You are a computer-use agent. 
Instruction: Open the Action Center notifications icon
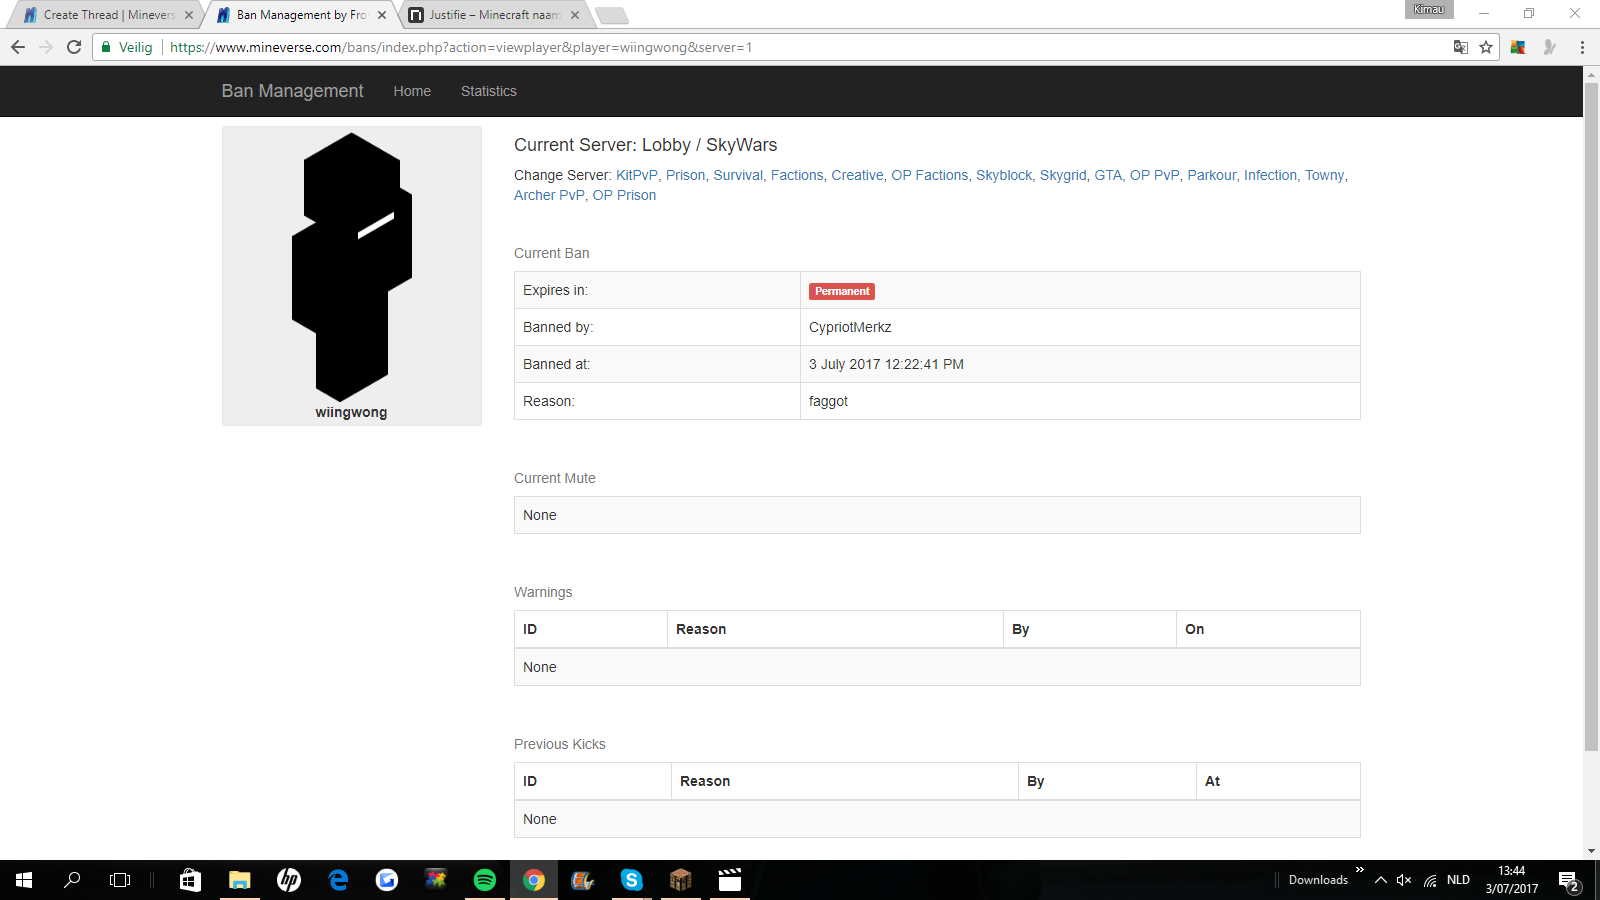[1568, 881]
